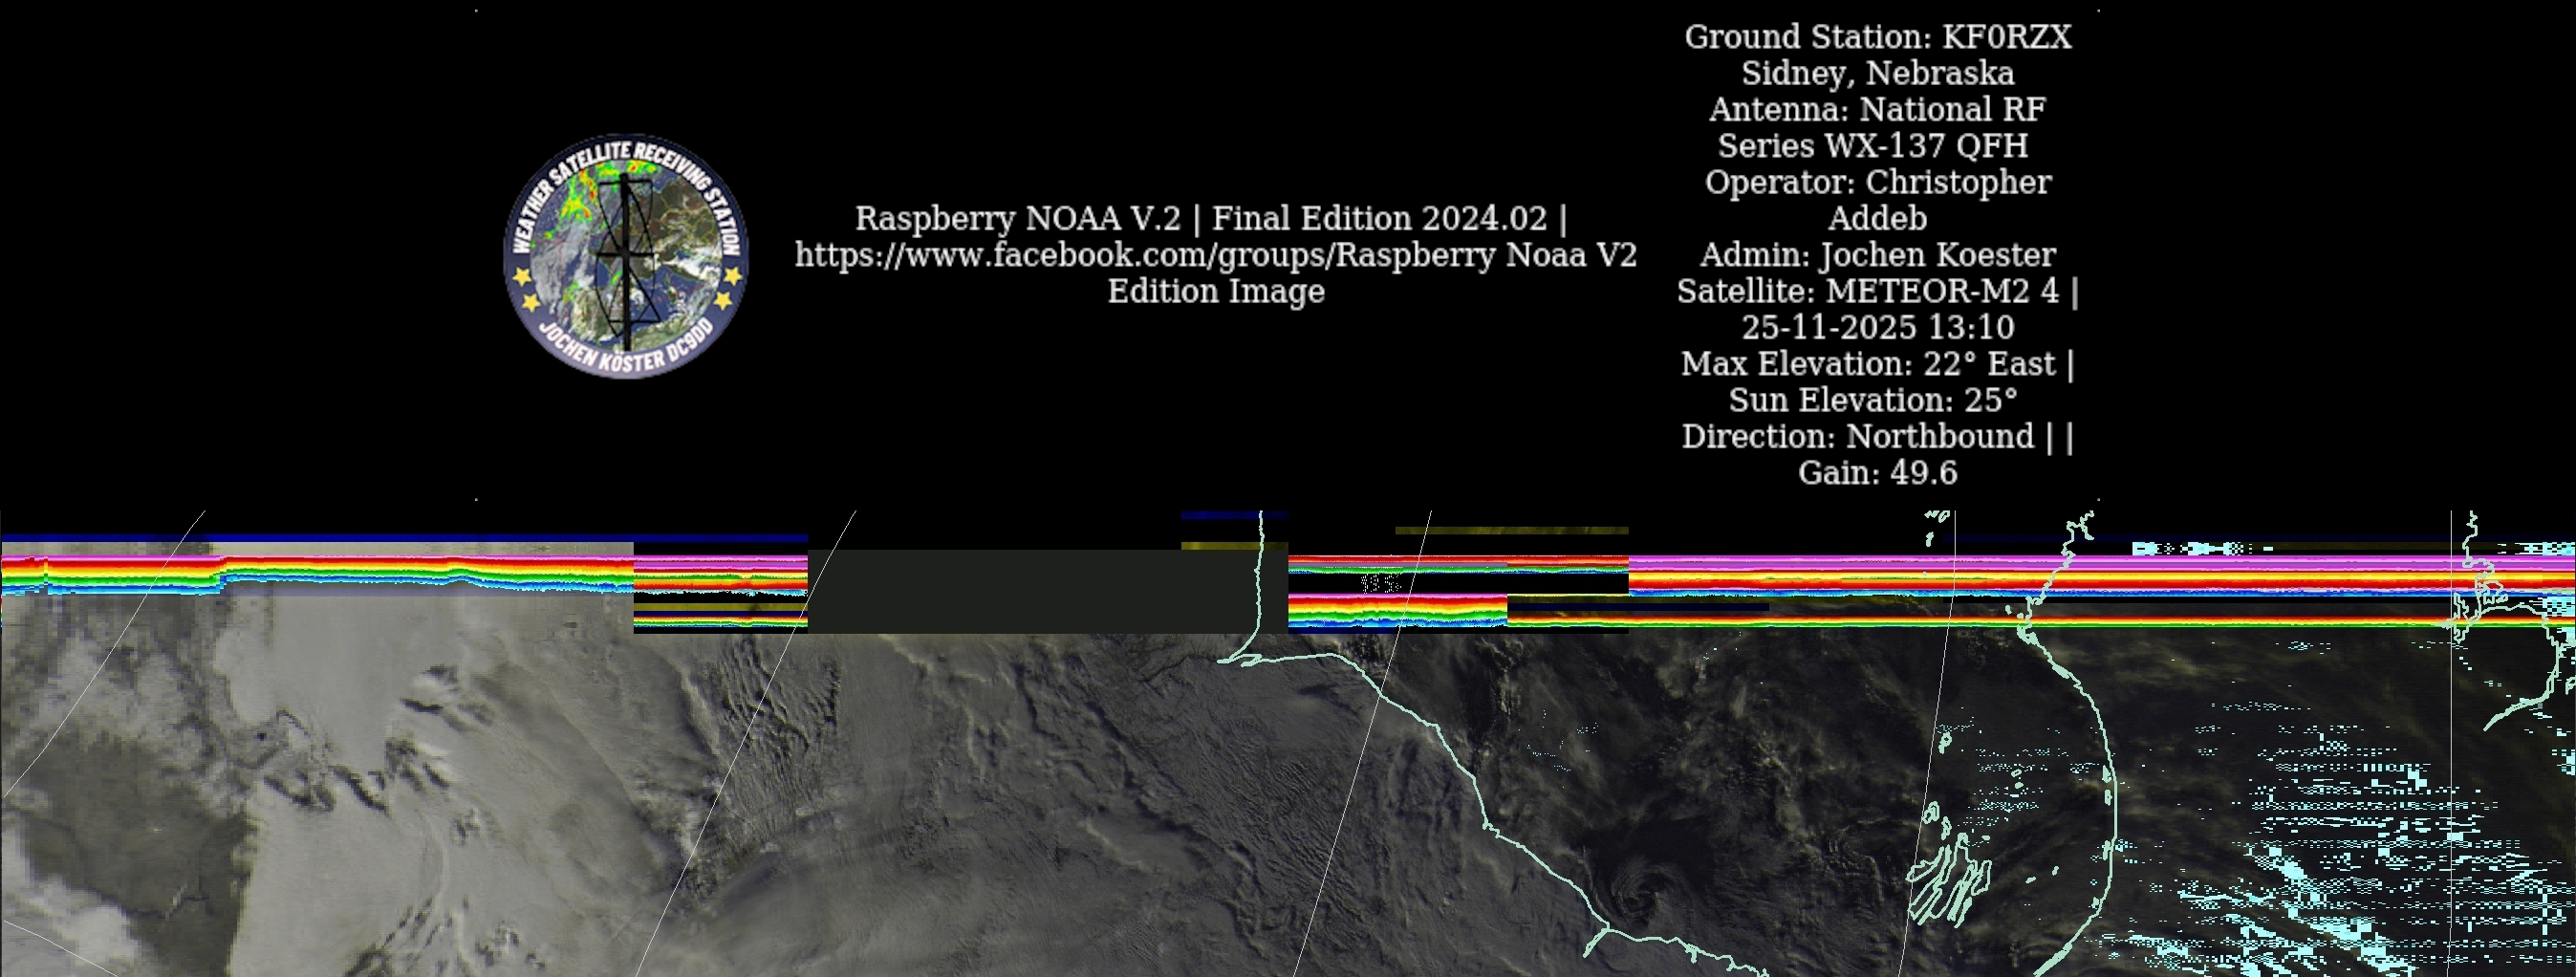Click the Sun Elevation: 25° text
This screenshot has width=2576, height=977.
(1872, 400)
